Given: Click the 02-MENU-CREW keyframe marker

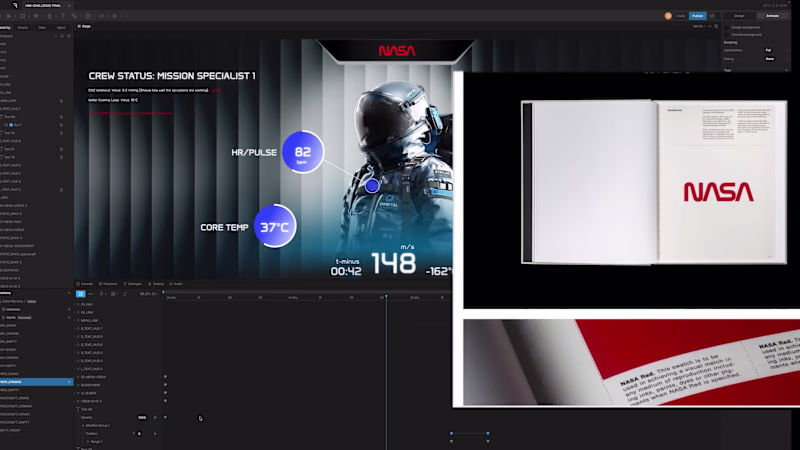Looking at the screenshot, I should pos(165,377).
